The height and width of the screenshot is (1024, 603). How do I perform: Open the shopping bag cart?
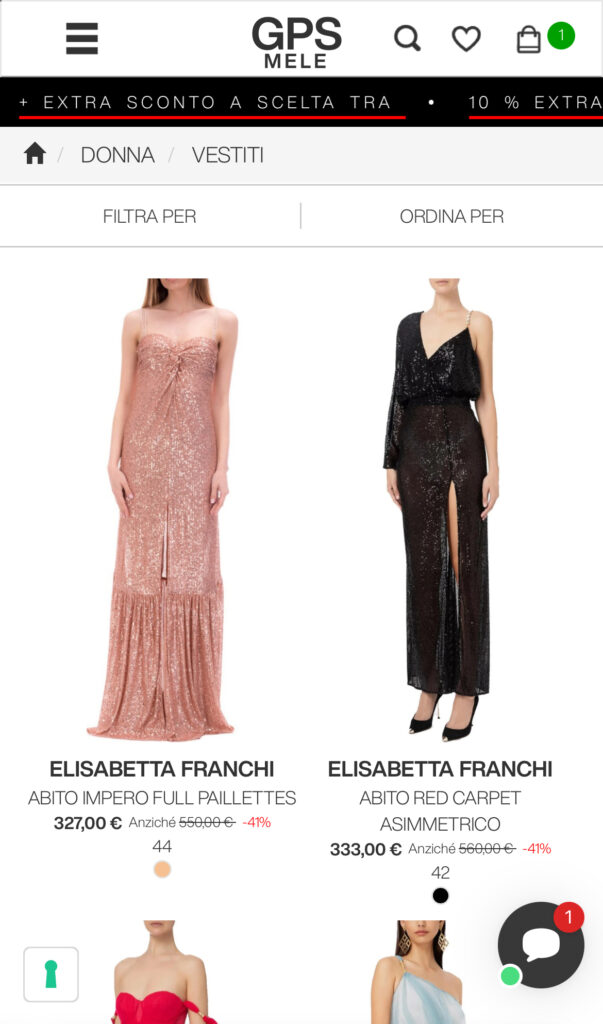[528, 39]
